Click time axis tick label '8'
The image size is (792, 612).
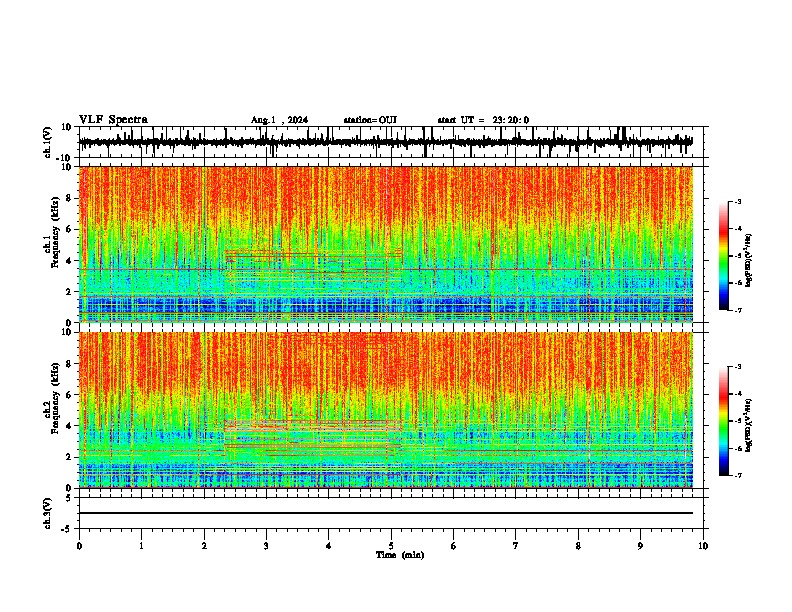click(x=578, y=546)
